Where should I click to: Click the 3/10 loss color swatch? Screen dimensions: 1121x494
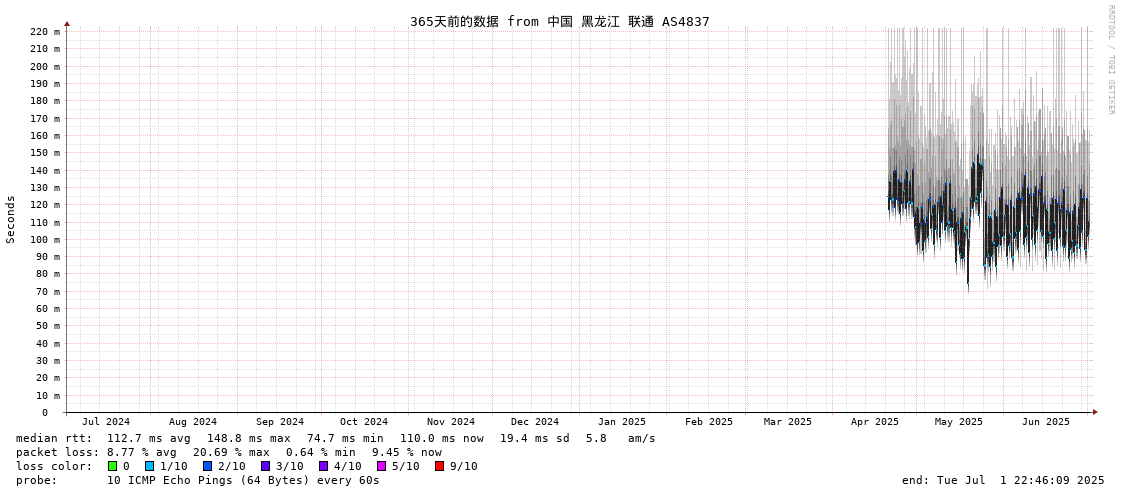pyautogui.click(x=265, y=466)
